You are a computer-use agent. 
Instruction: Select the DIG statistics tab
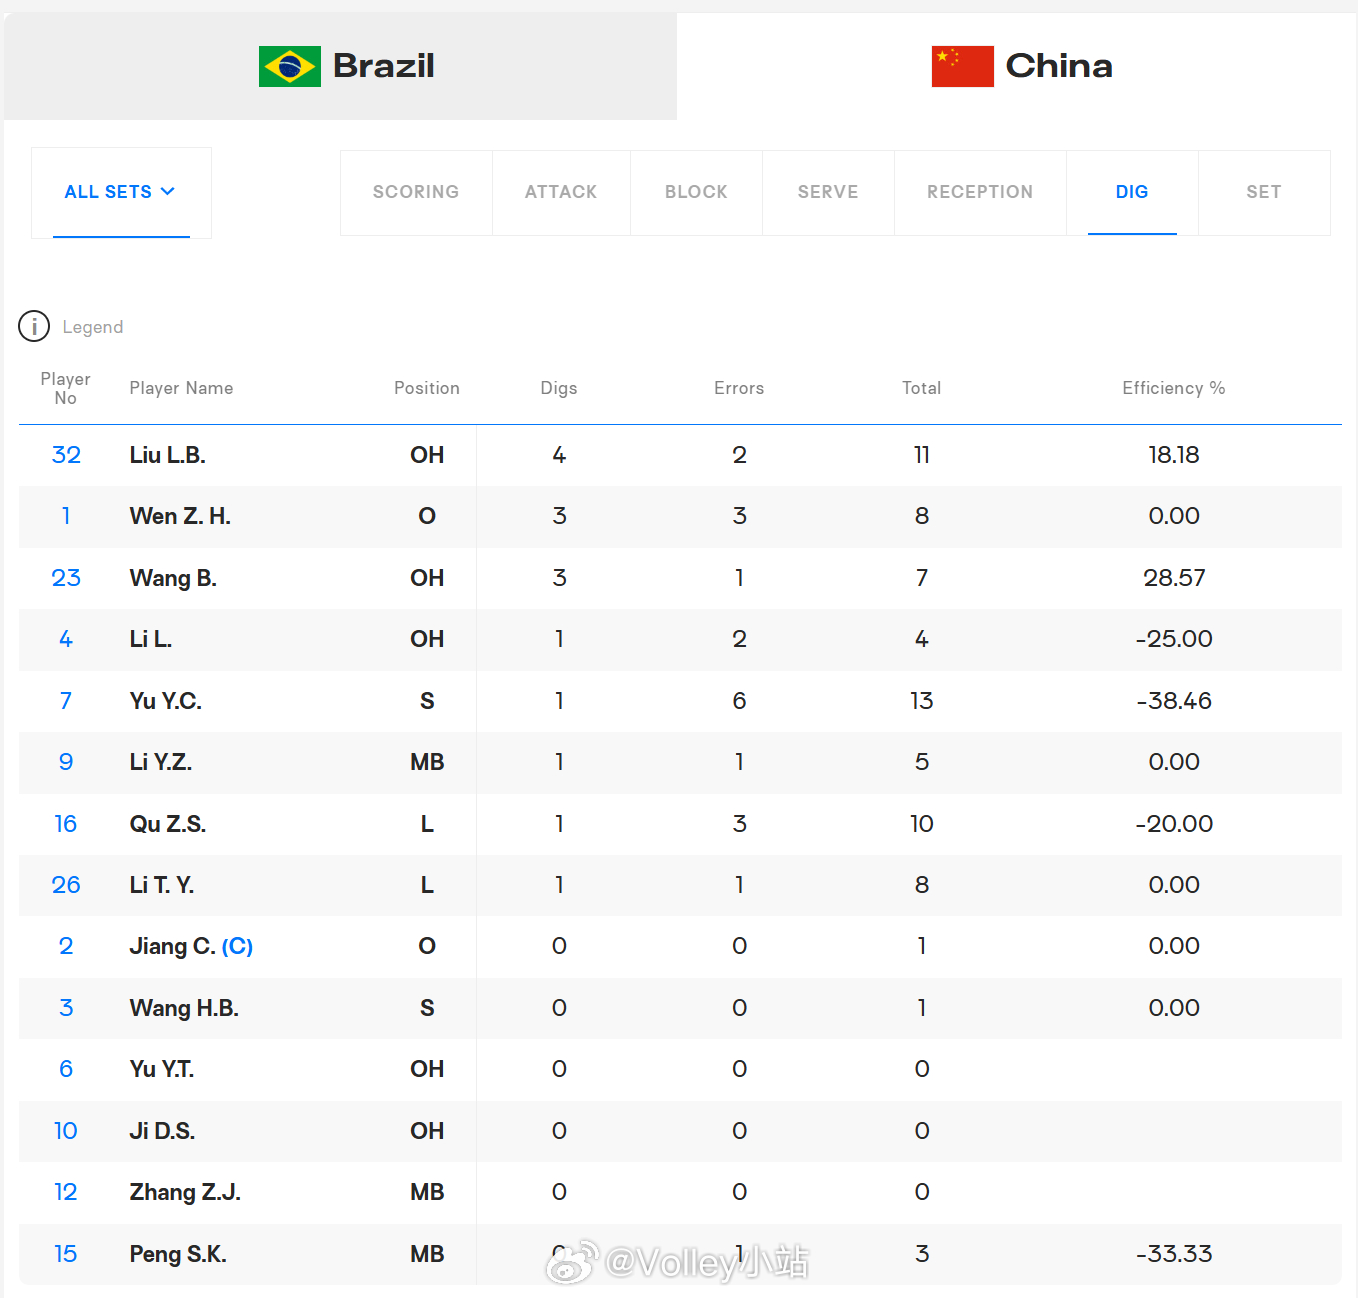(1132, 192)
